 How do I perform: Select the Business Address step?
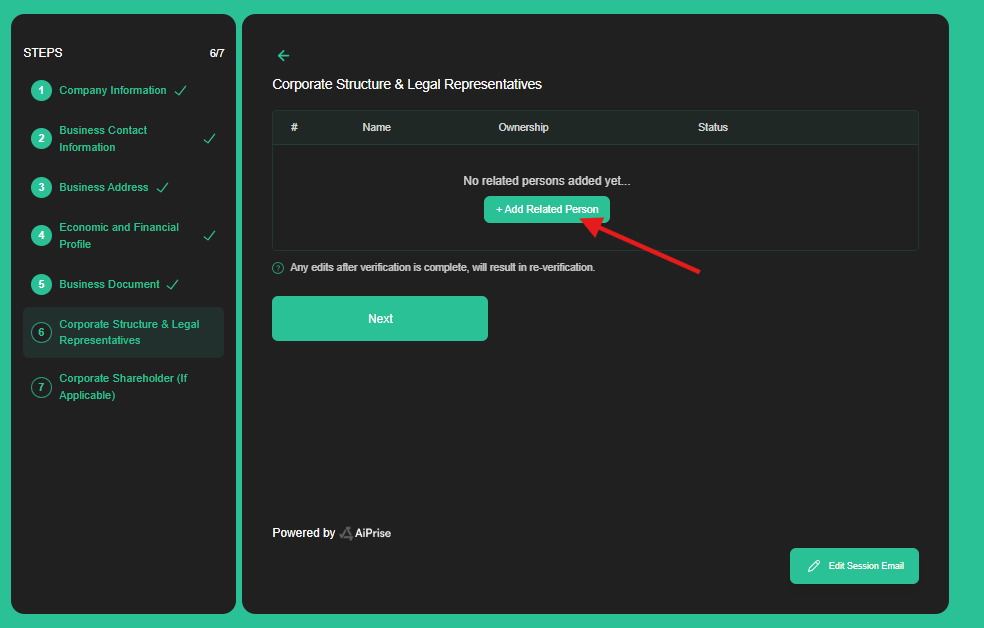(x=104, y=187)
